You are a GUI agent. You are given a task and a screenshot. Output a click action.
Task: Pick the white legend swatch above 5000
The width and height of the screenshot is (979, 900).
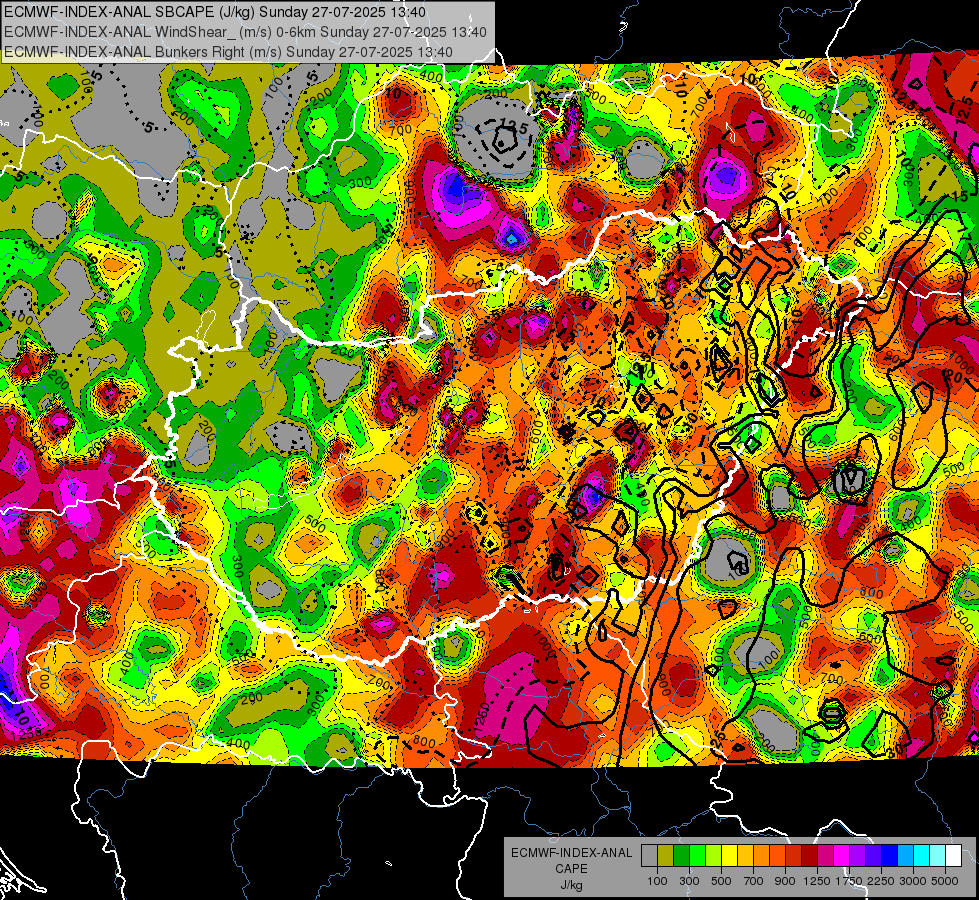pyautogui.click(x=954, y=856)
